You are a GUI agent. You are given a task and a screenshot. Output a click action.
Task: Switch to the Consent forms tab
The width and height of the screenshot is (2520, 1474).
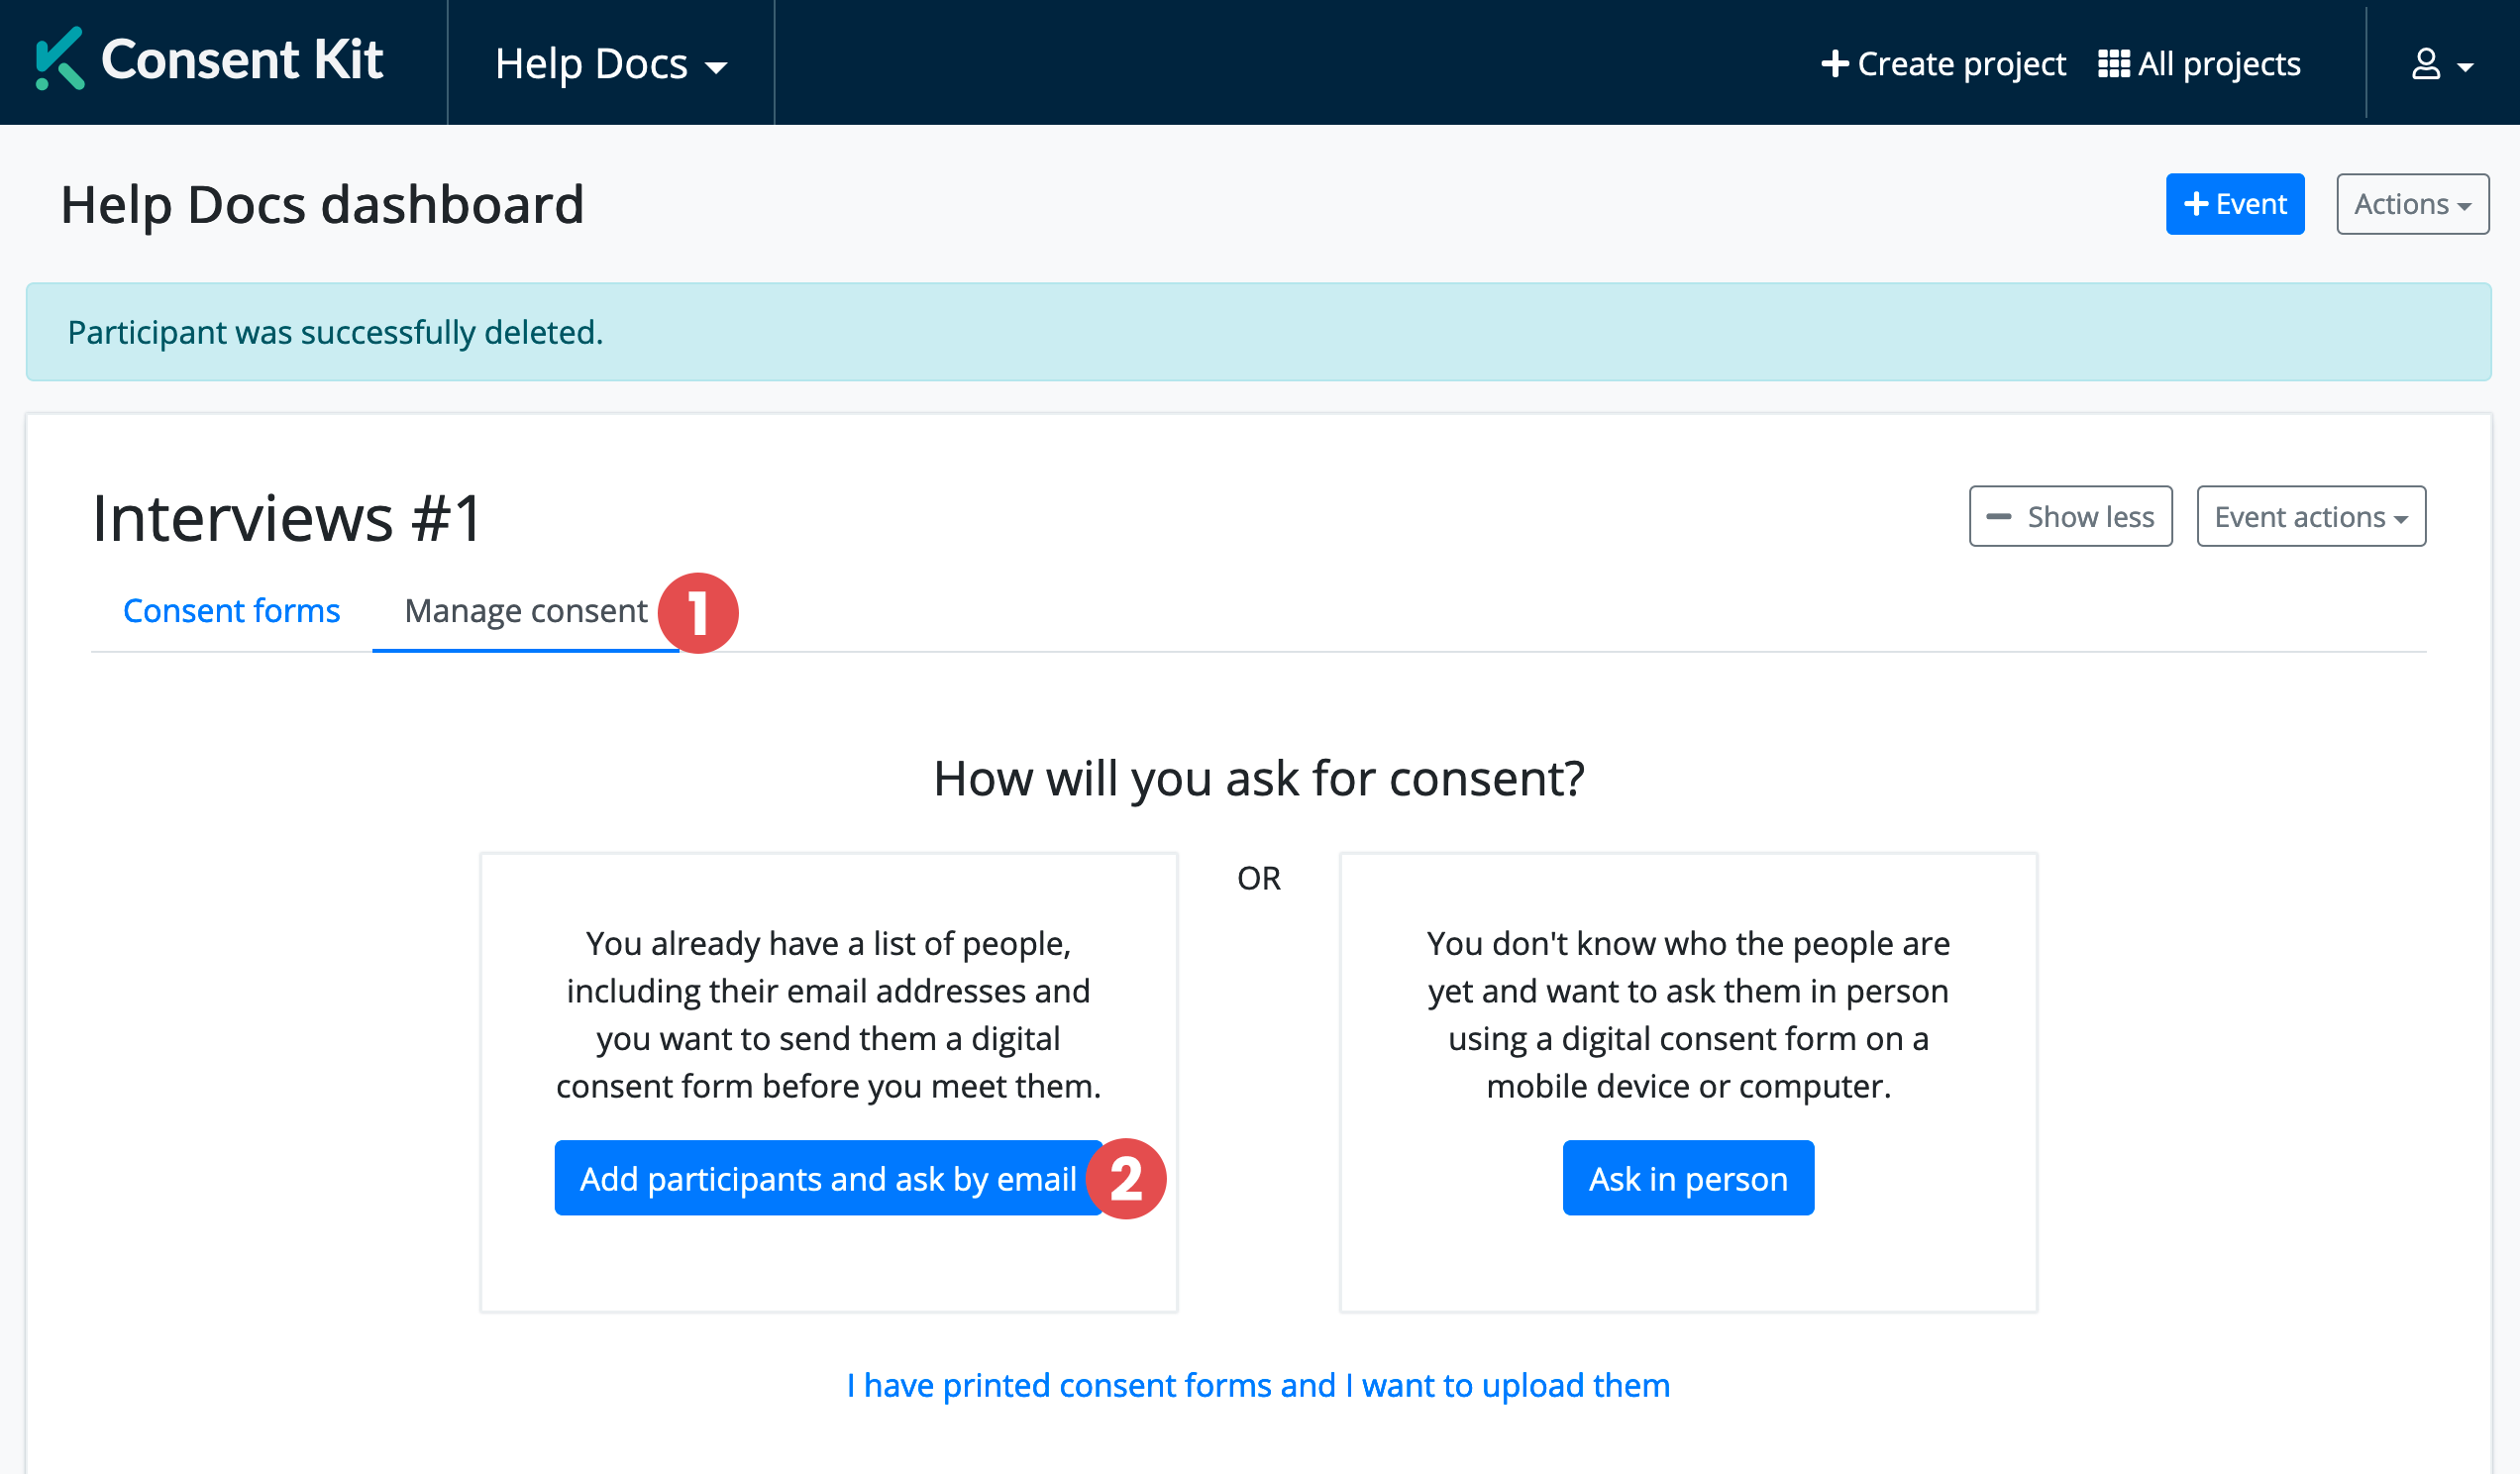tap(231, 611)
